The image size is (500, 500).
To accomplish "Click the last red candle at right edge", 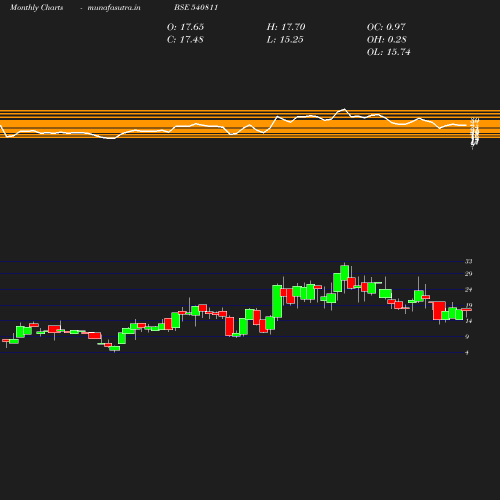I will [466, 310].
